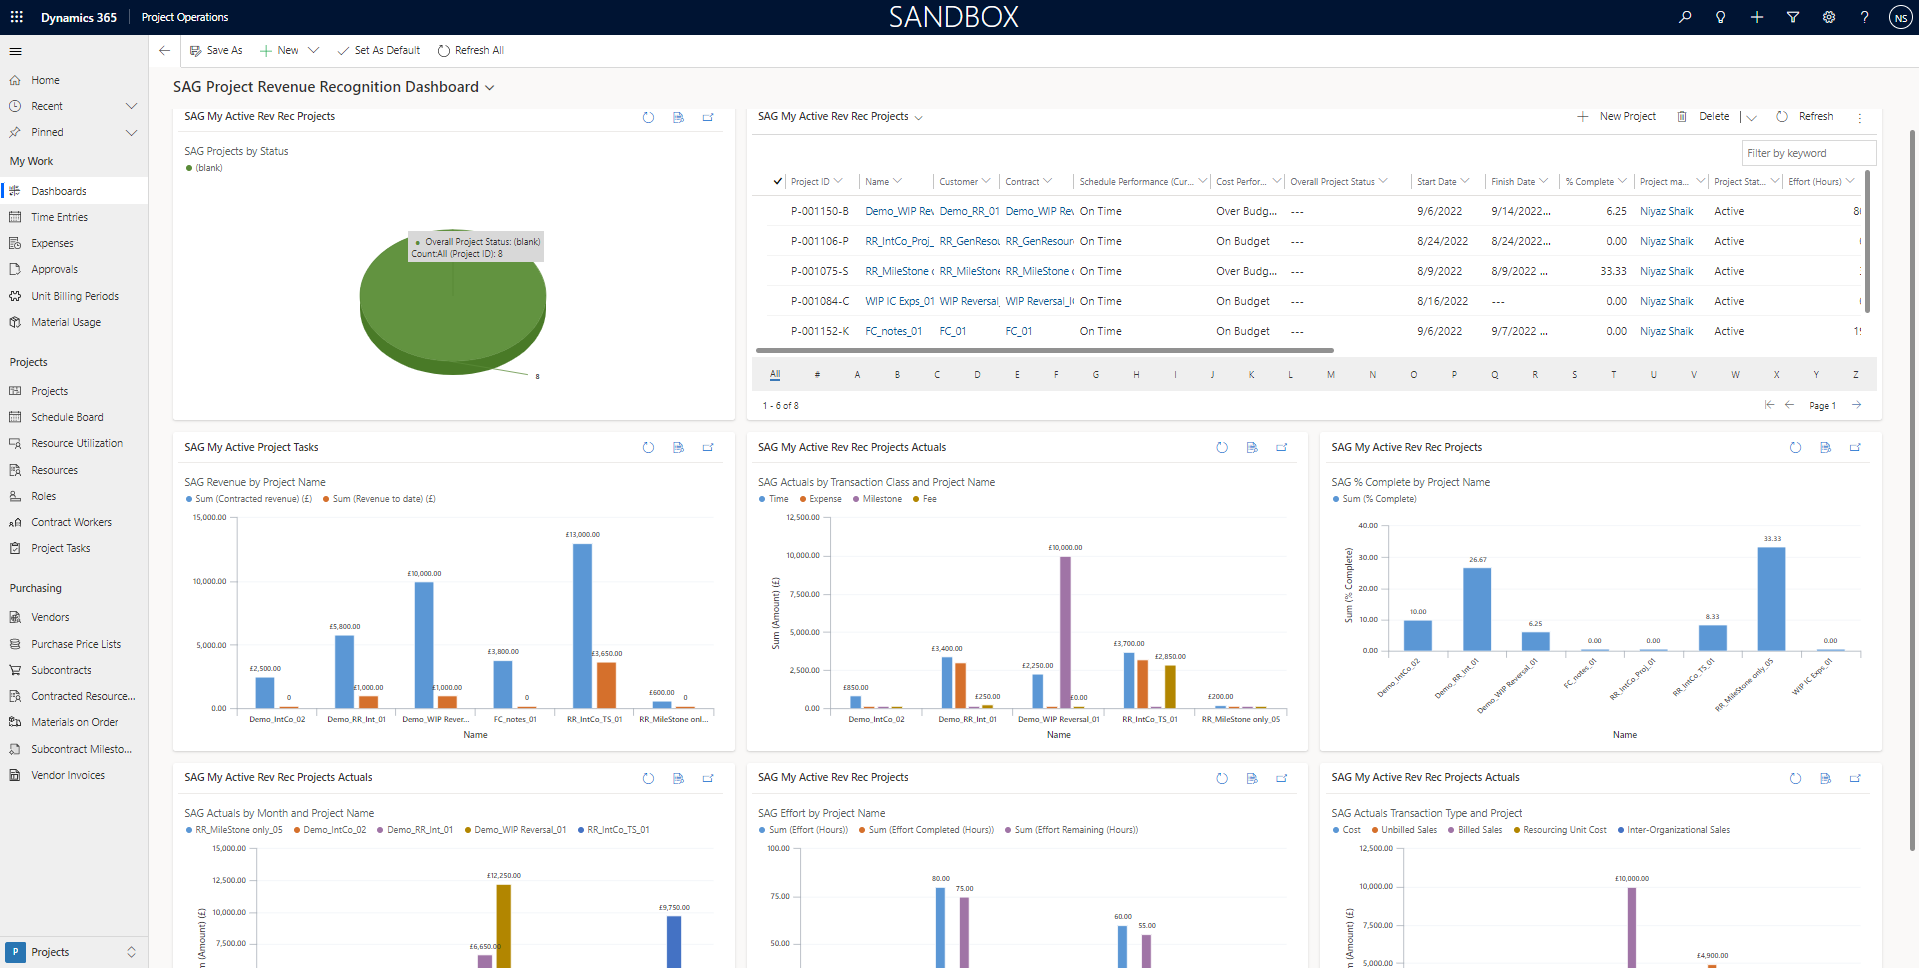Open the New button split dropdown

point(314,50)
